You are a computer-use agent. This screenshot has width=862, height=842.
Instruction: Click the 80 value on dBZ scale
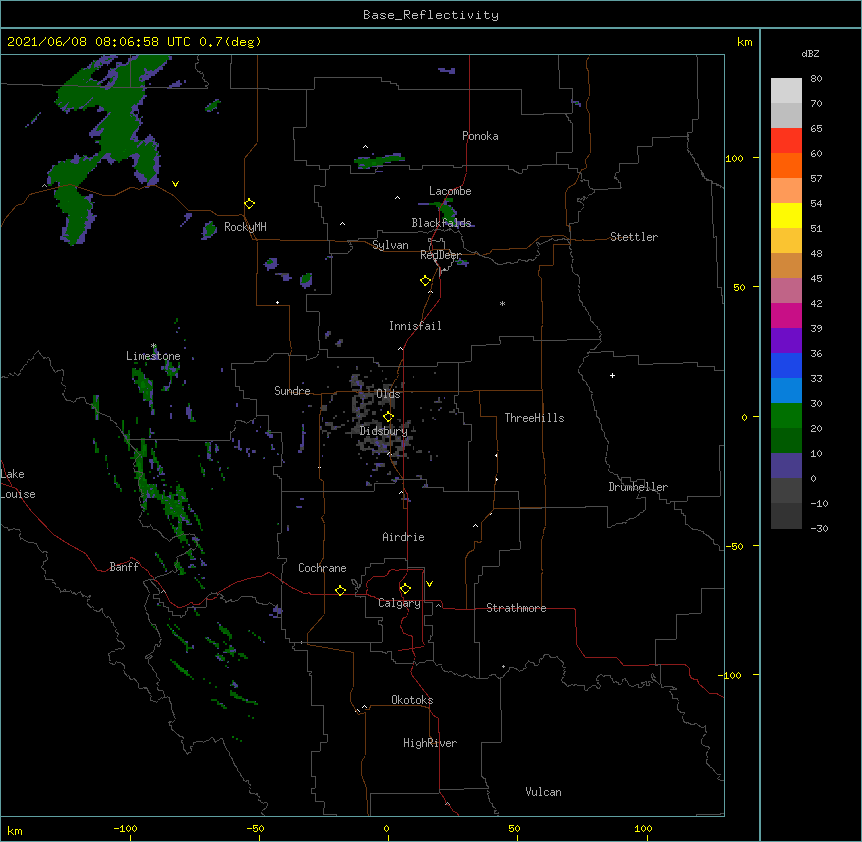[816, 79]
